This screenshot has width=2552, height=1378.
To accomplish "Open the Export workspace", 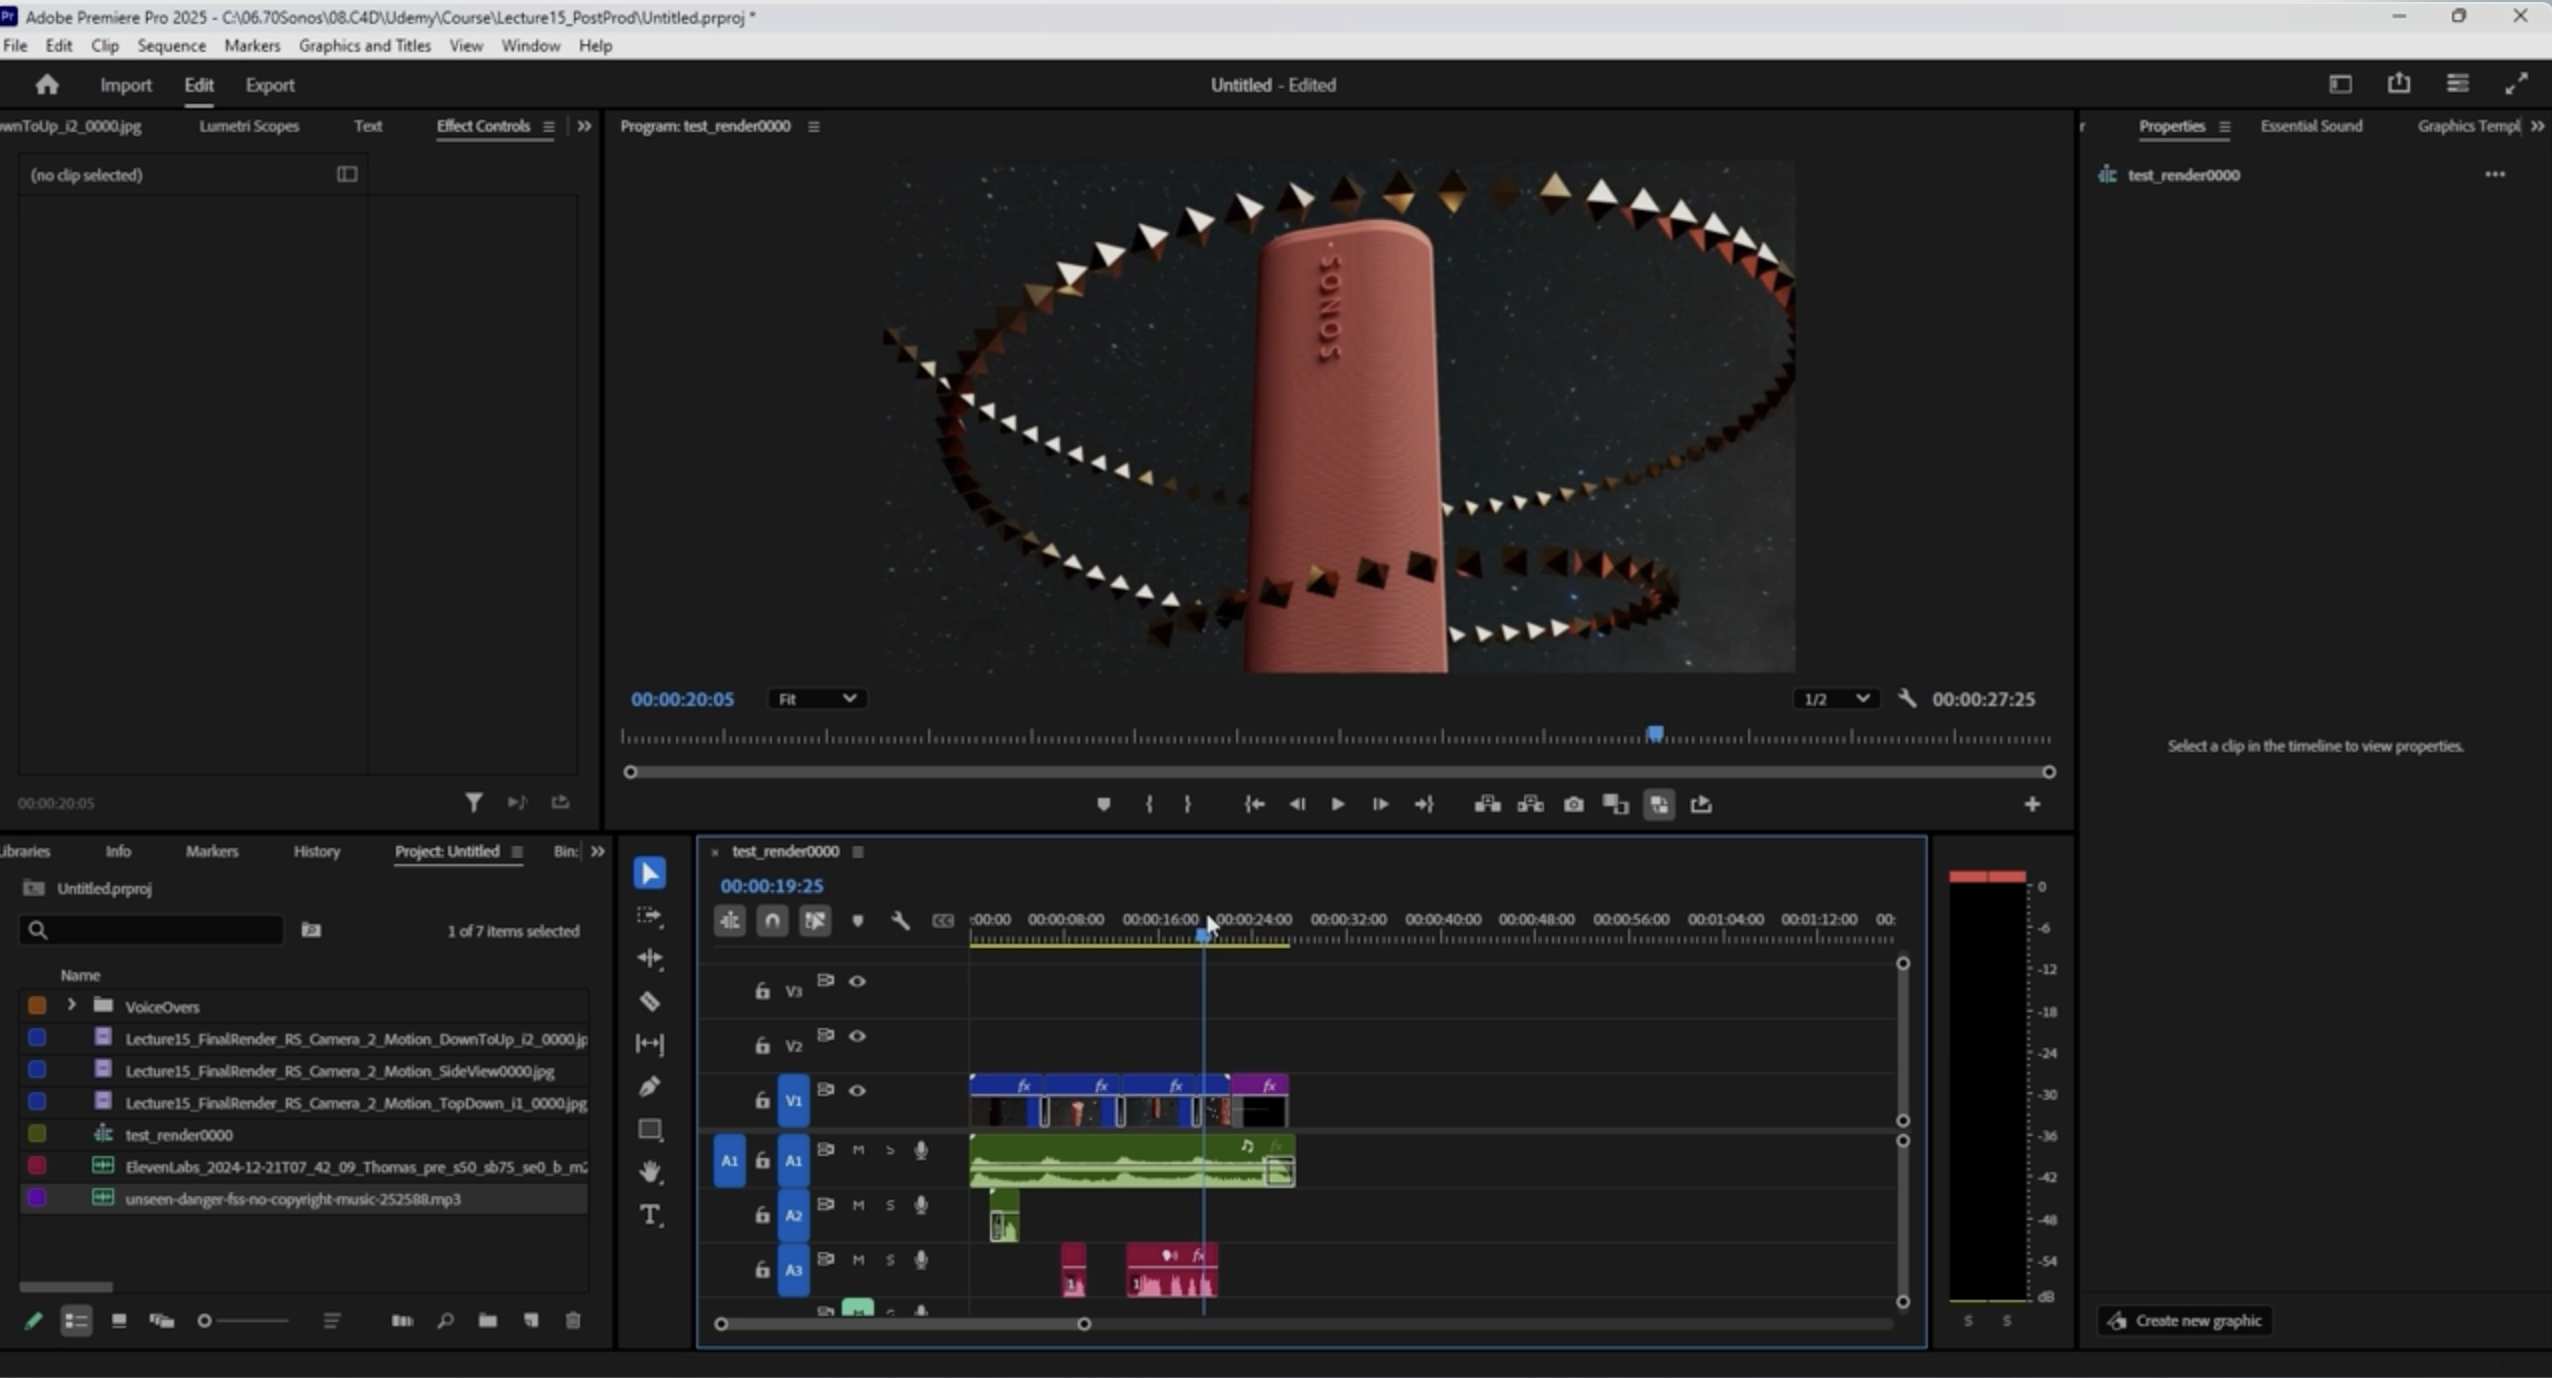I will pos(270,85).
